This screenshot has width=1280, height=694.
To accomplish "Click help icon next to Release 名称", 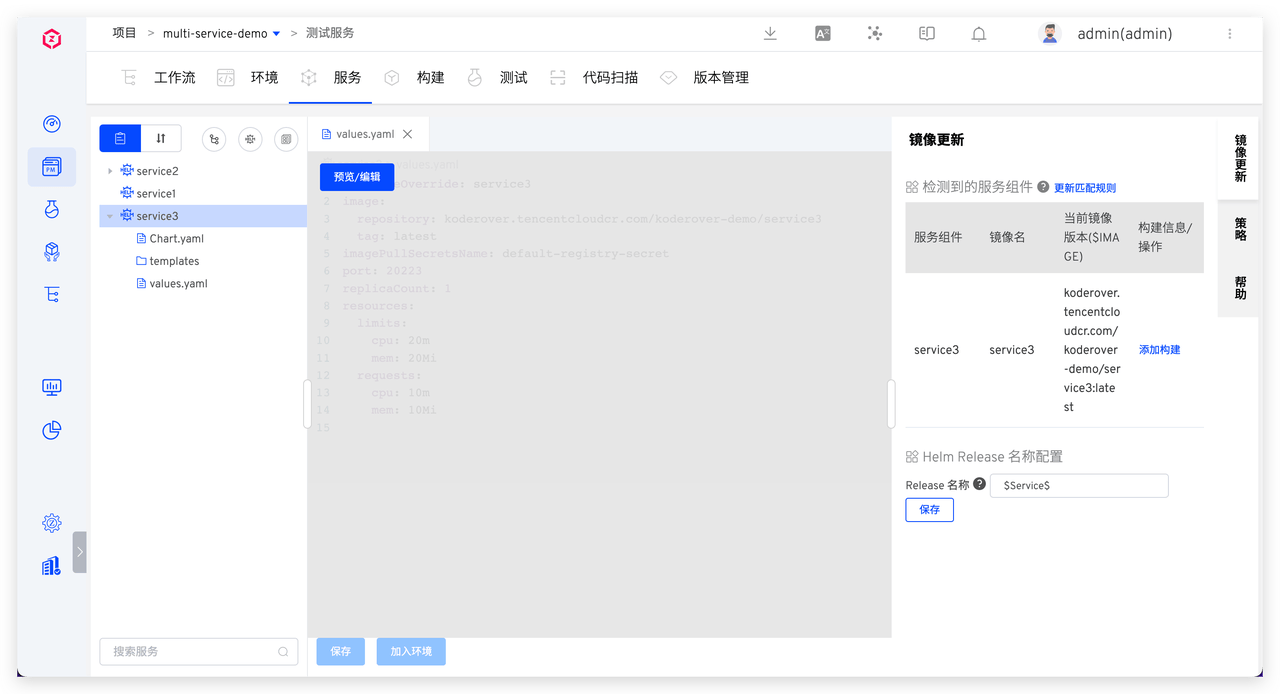I will coord(979,484).
